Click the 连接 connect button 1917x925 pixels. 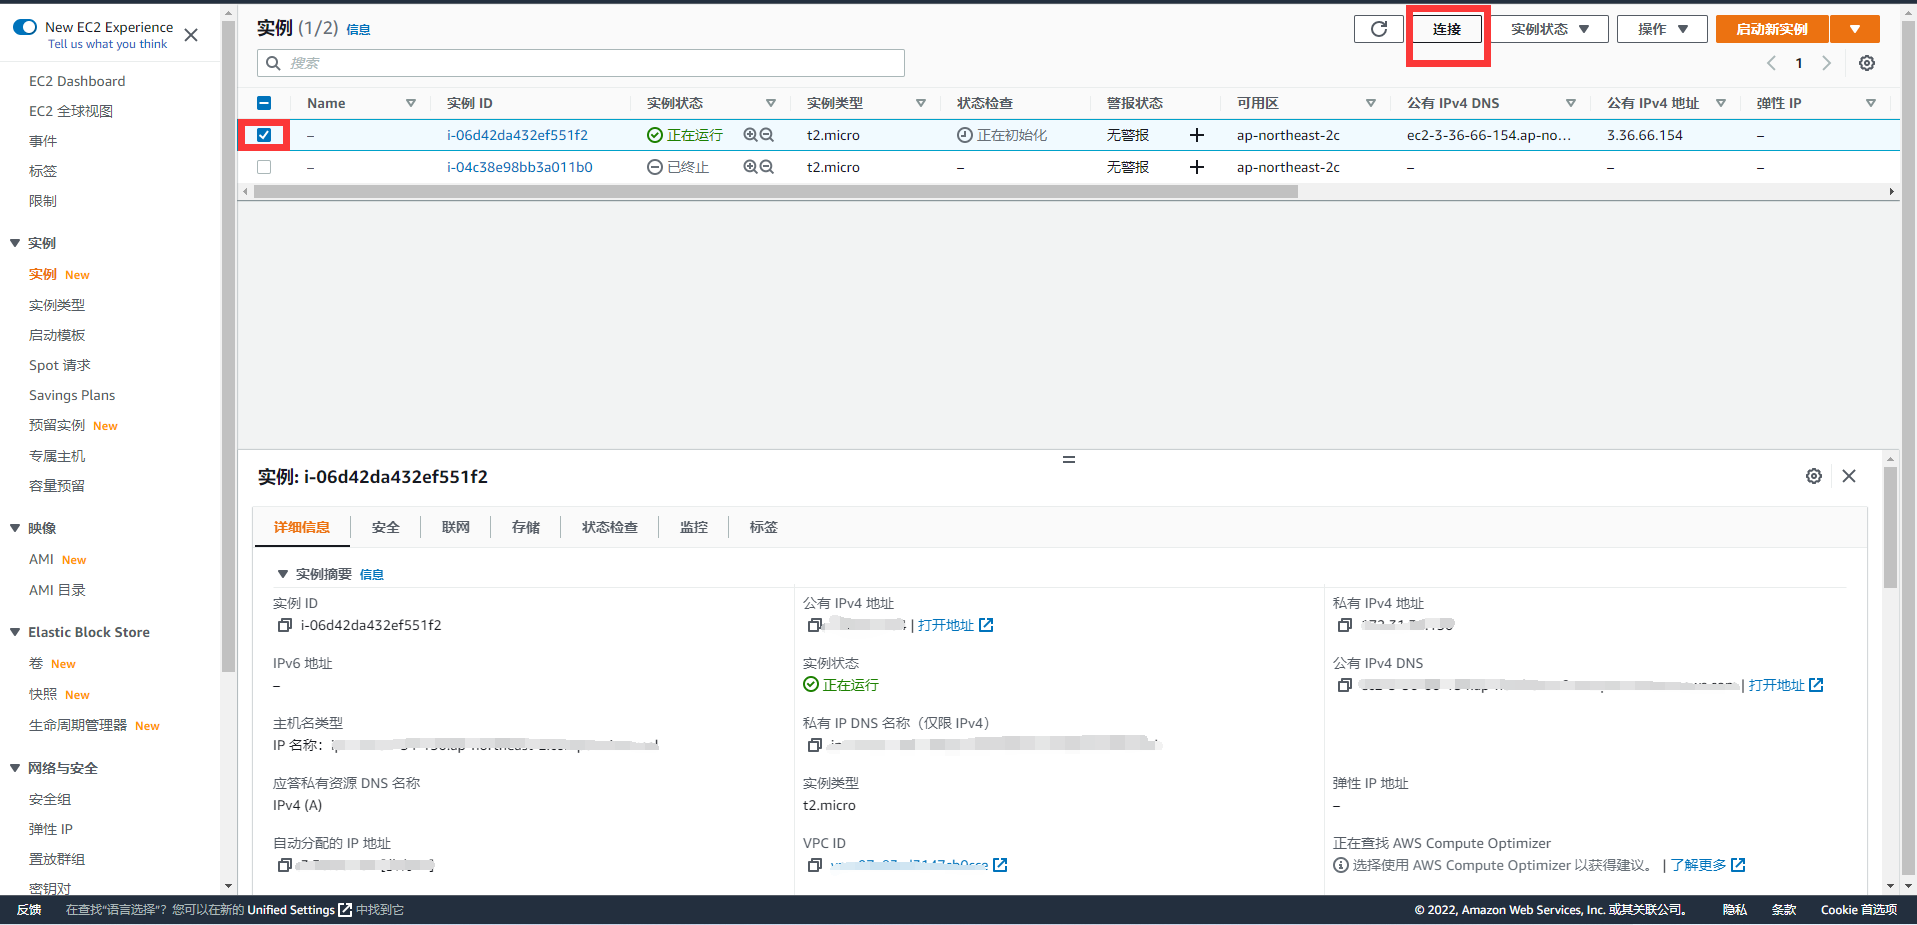1446,29
